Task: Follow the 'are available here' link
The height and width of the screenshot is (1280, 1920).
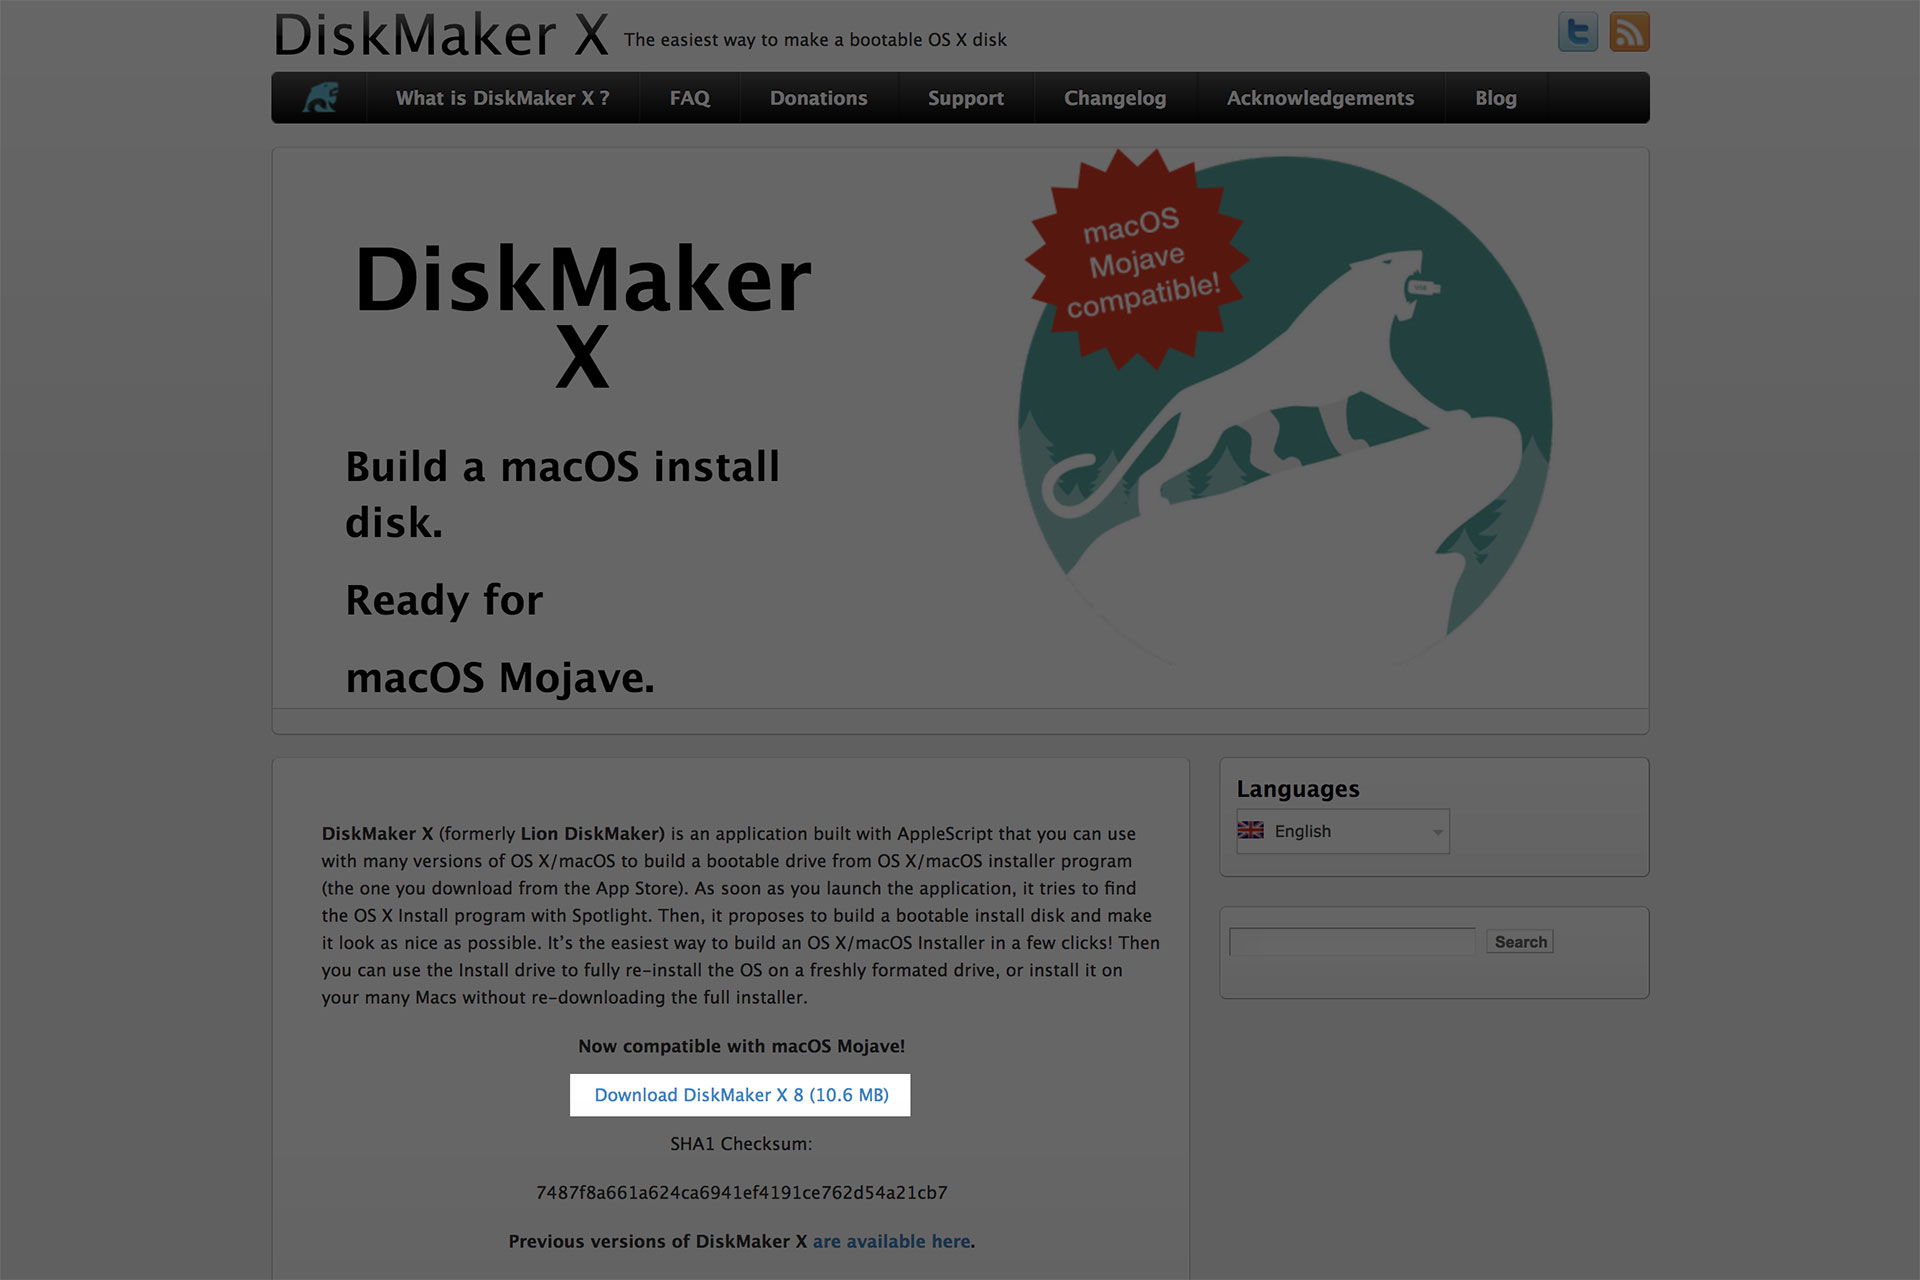Action: coord(892,1241)
